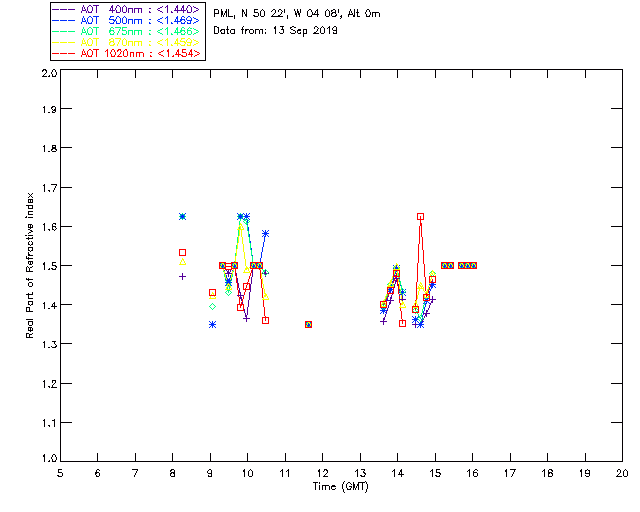Click y-axis tick label 1.4
This screenshot has height=512, width=640.
click(x=49, y=305)
